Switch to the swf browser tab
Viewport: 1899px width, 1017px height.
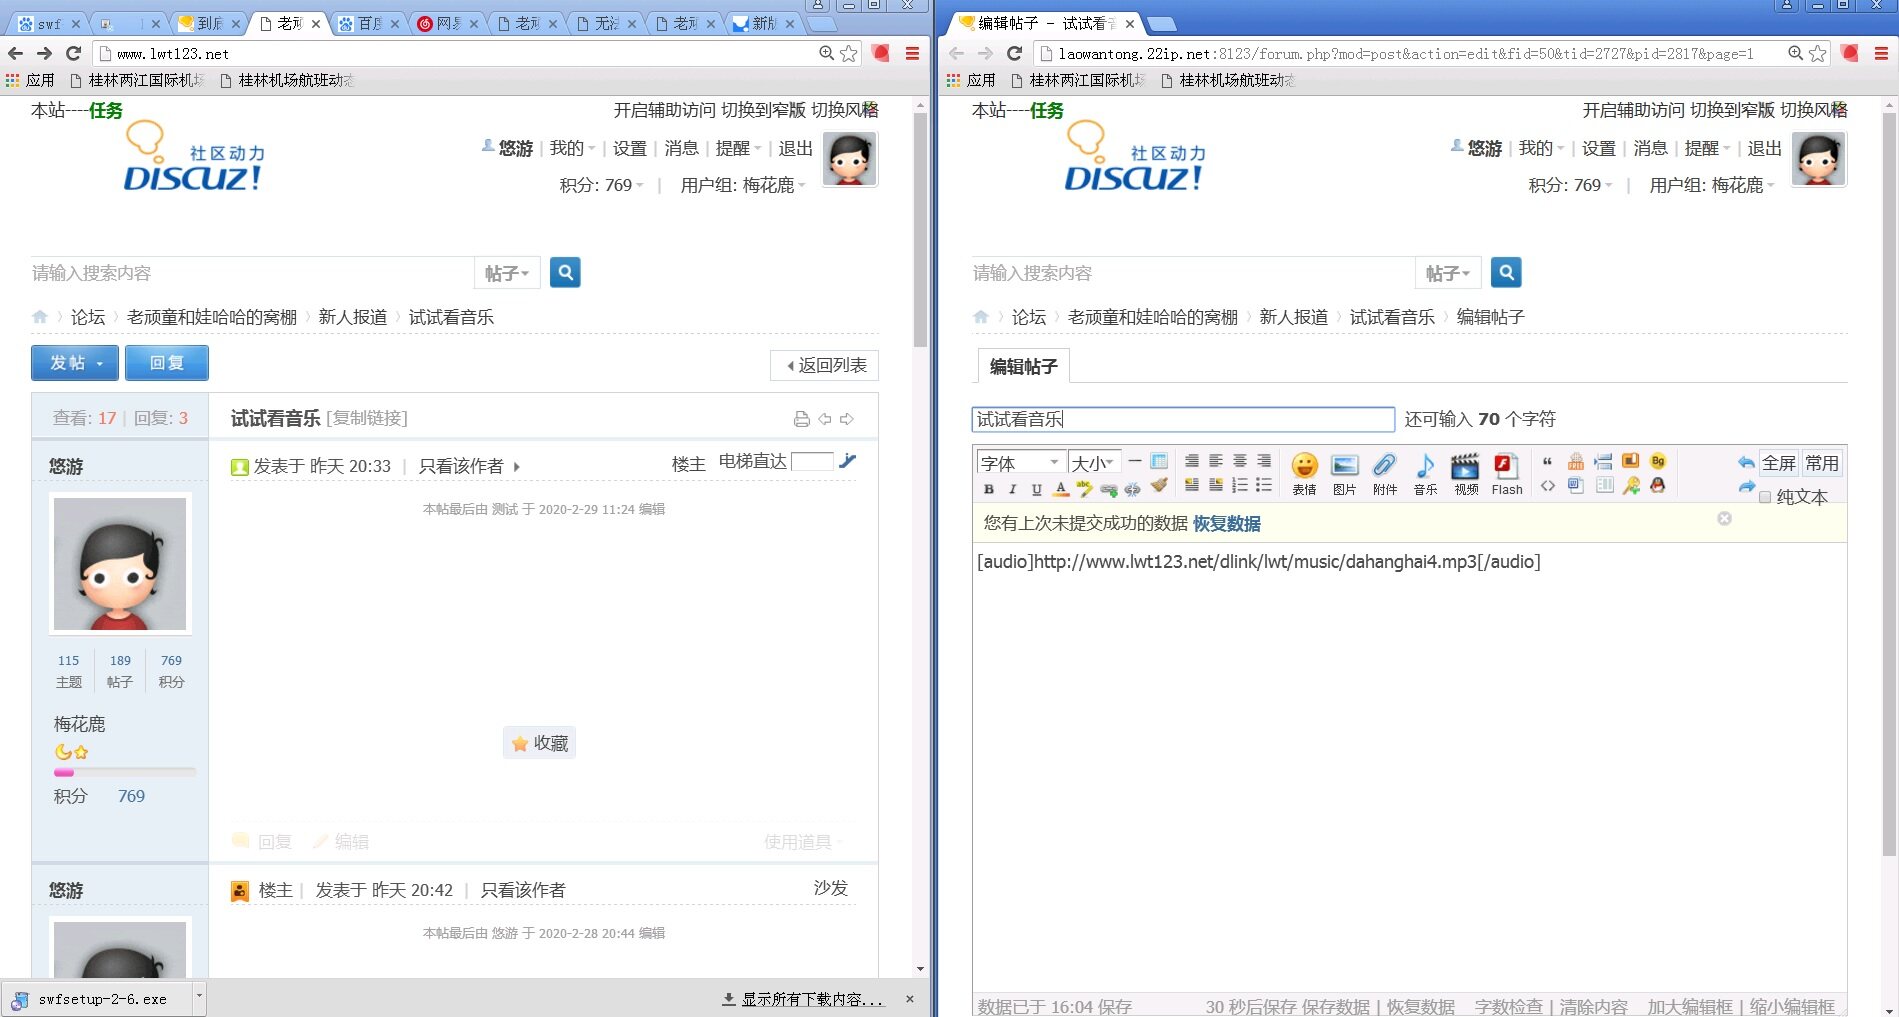[x=50, y=23]
